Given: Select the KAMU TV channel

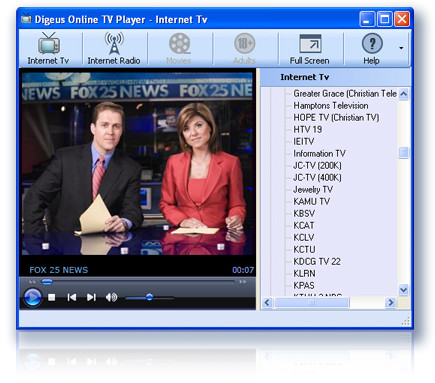Looking at the screenshot, I should tap(311, 202).
